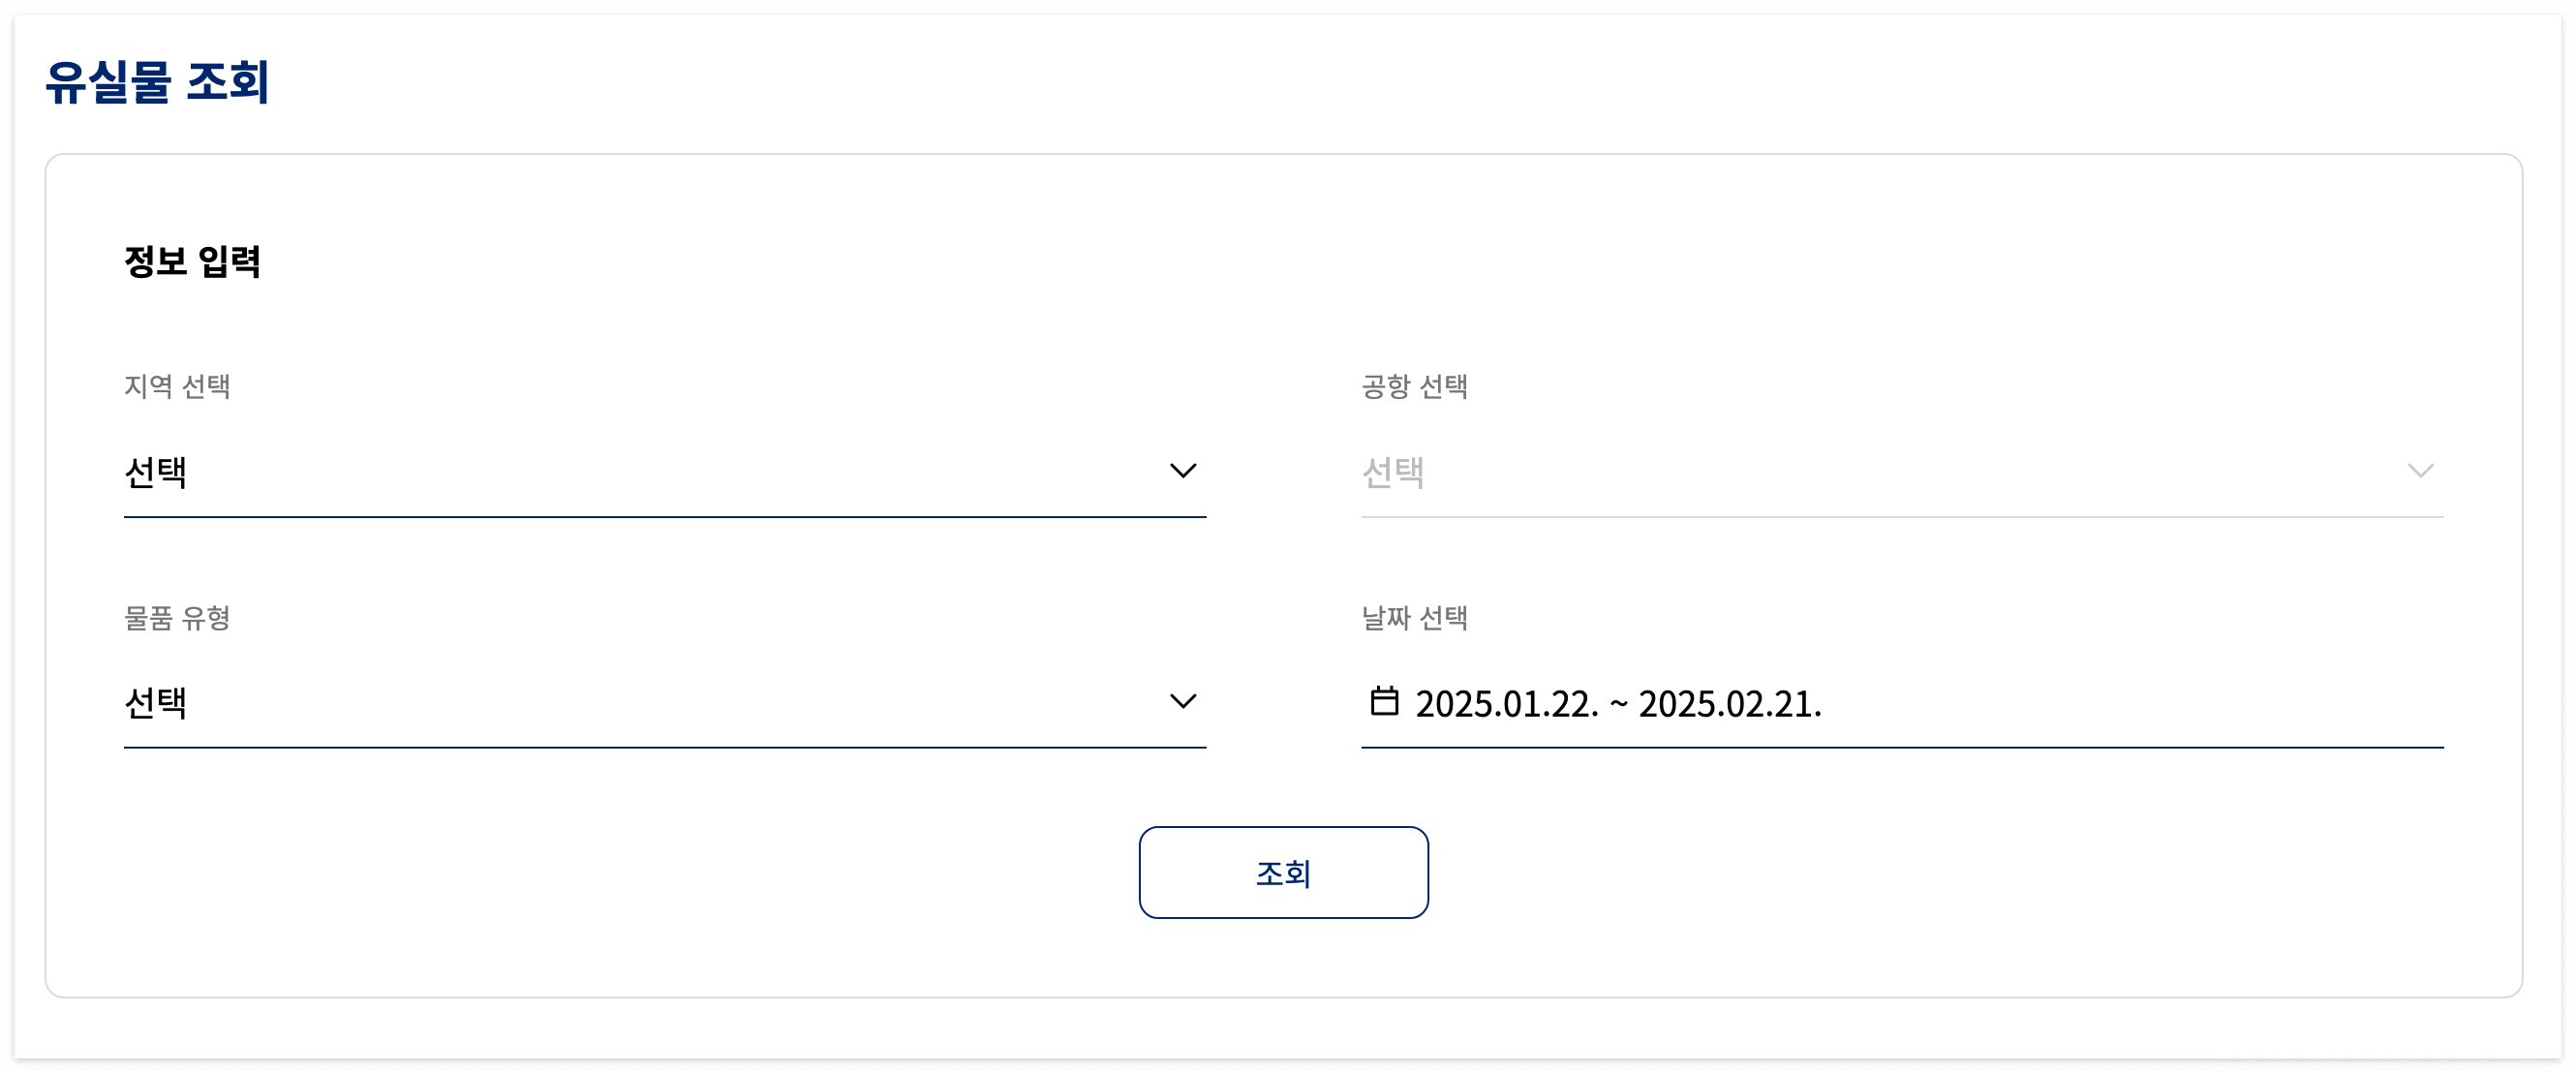Click the 선택 placeholder in 공항 선택
This screenshot has width=2576, height=1073.
[x=1395, y=474]
